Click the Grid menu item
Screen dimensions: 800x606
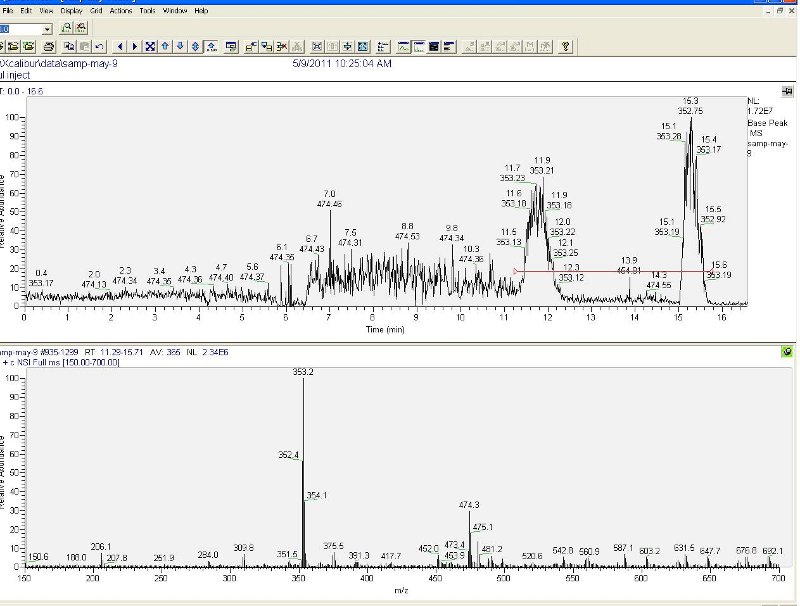96,10
